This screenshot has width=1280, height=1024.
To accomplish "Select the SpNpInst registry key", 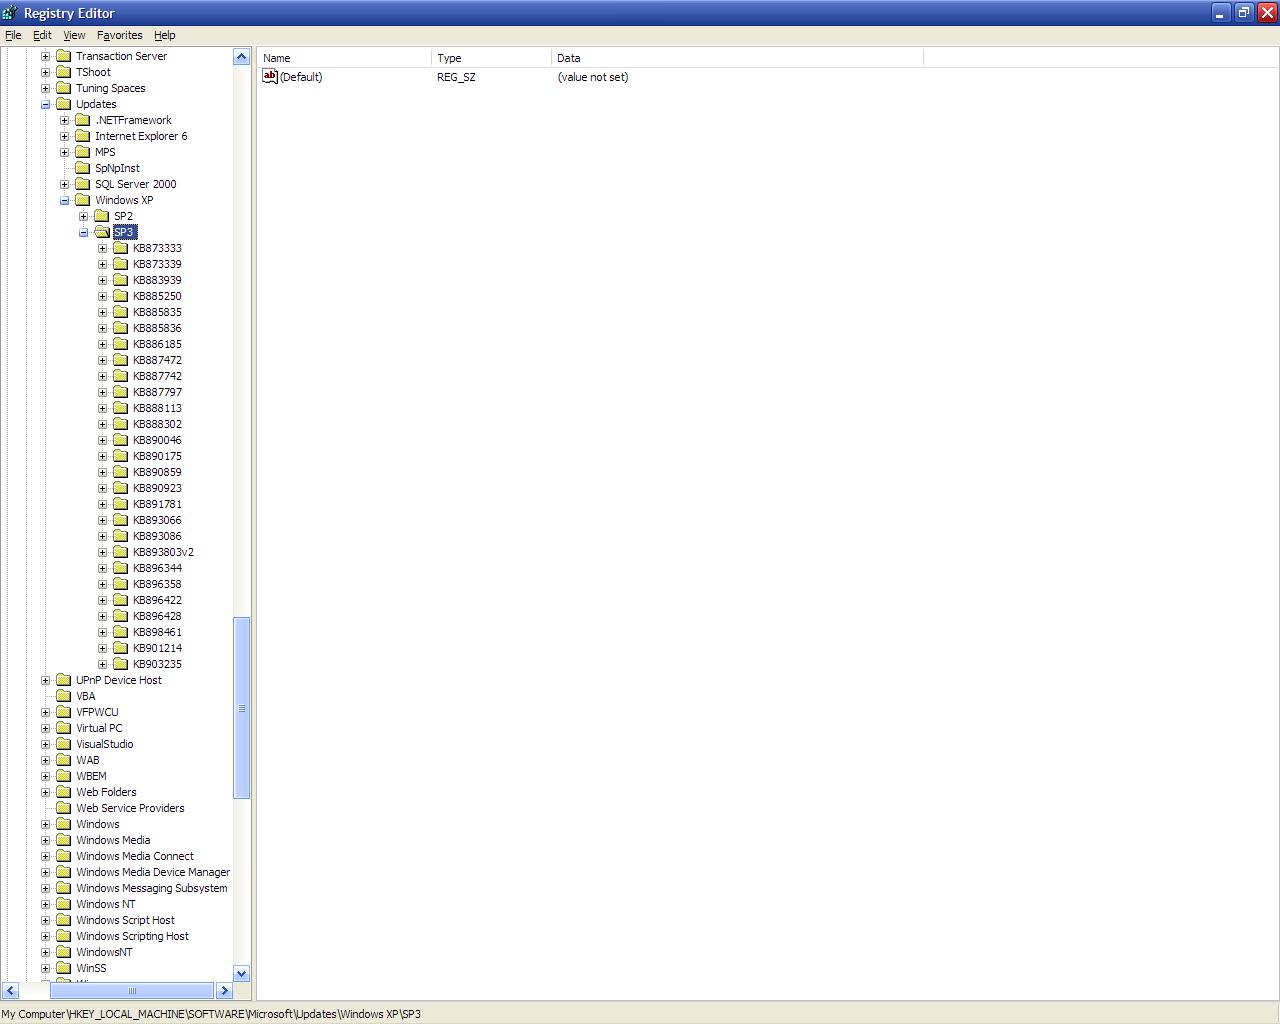I will click(x=117, y=168).
